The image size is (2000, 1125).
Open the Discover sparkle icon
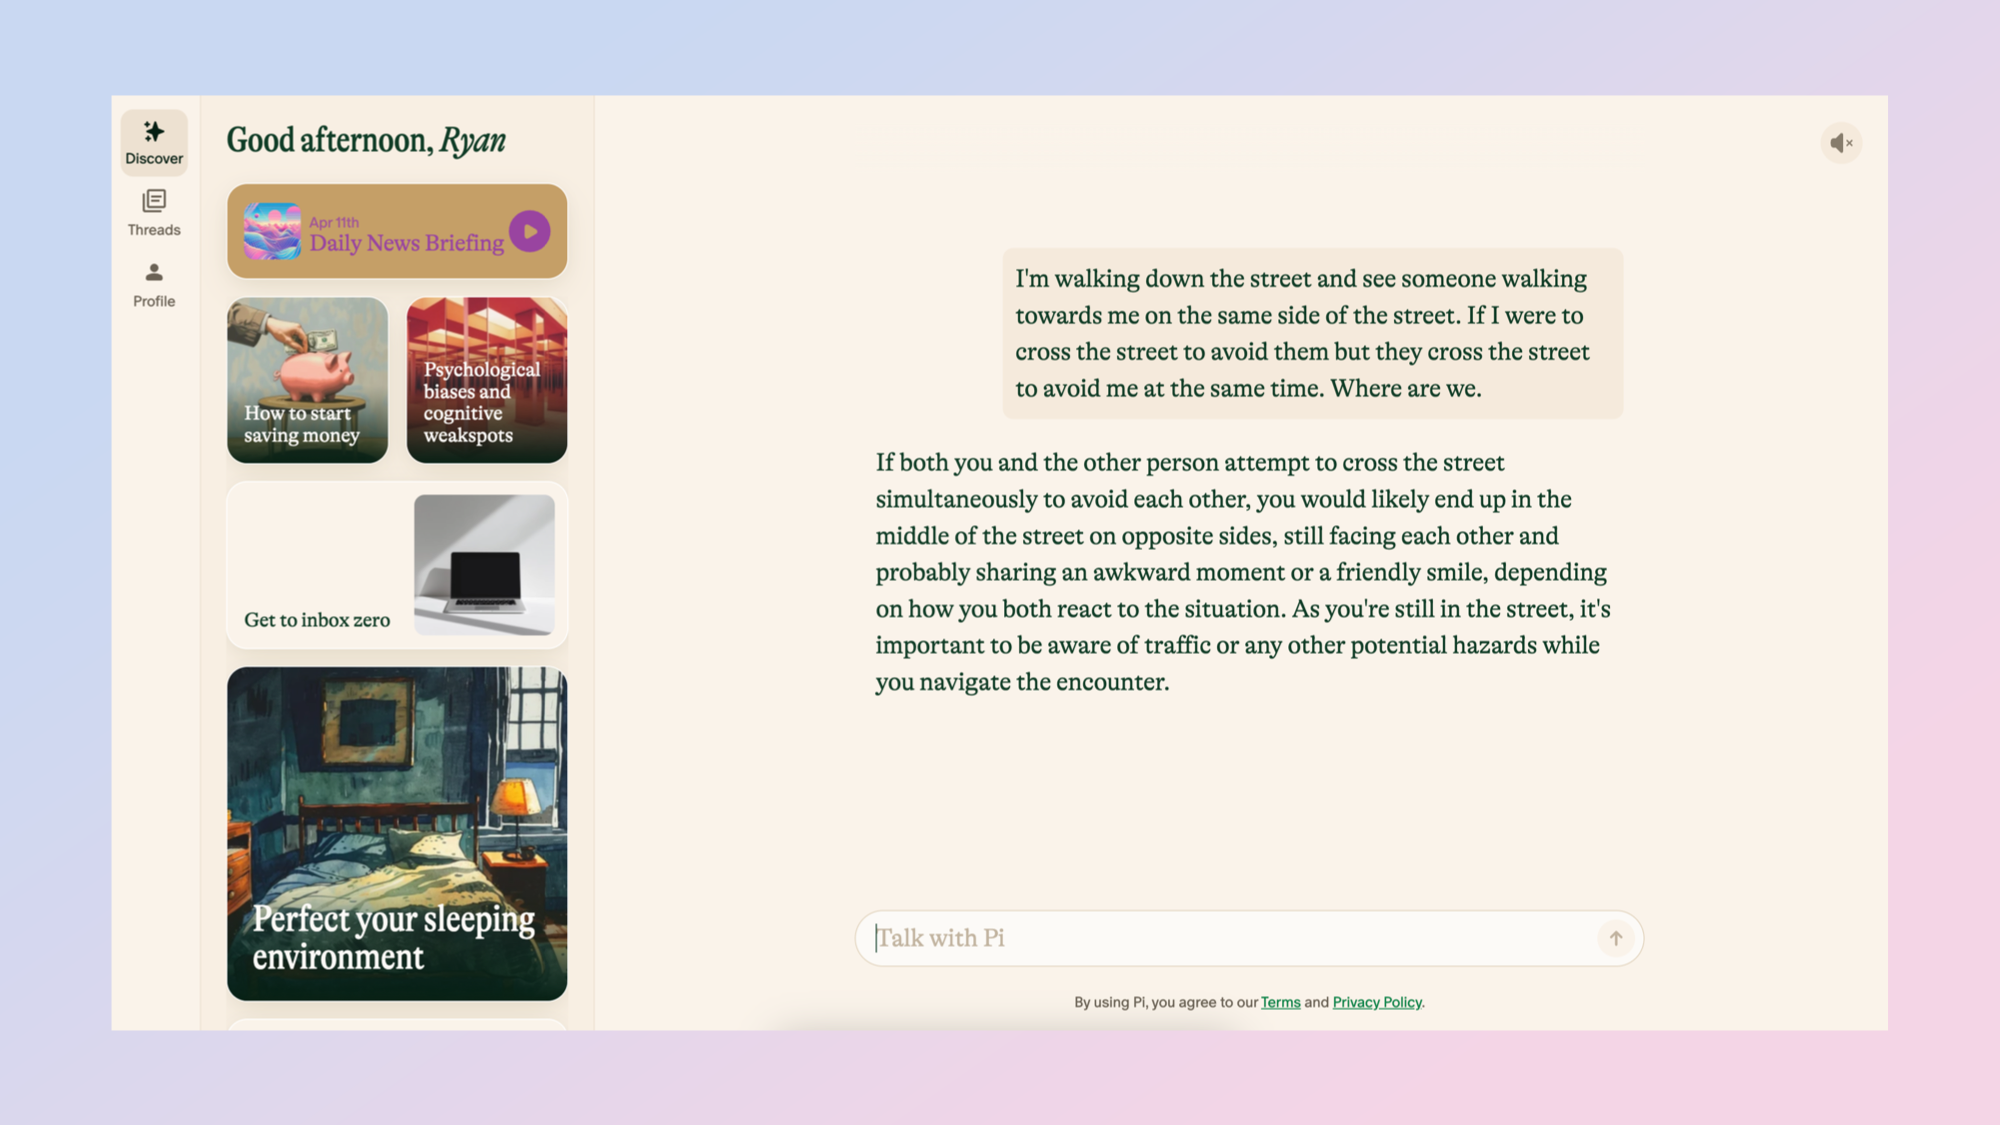pyautogui.click(x=154, y=133)
